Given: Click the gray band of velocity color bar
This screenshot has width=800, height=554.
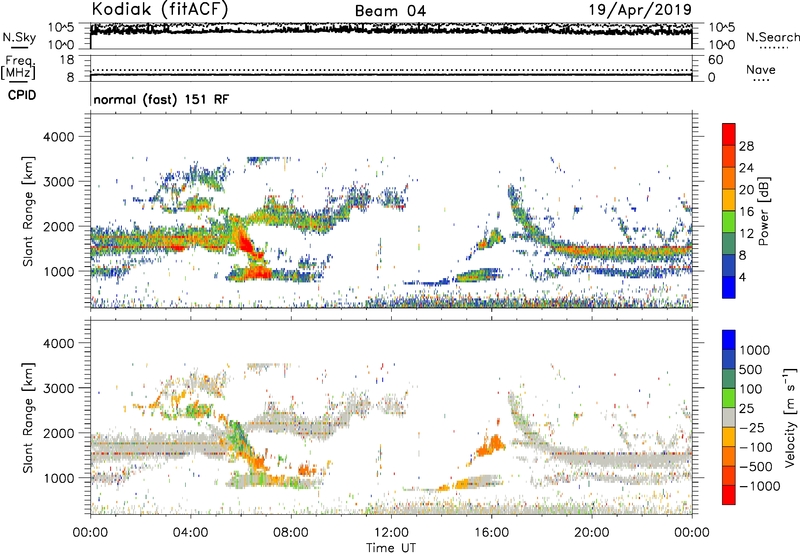Looking at the screenshot, I should 729,418.
